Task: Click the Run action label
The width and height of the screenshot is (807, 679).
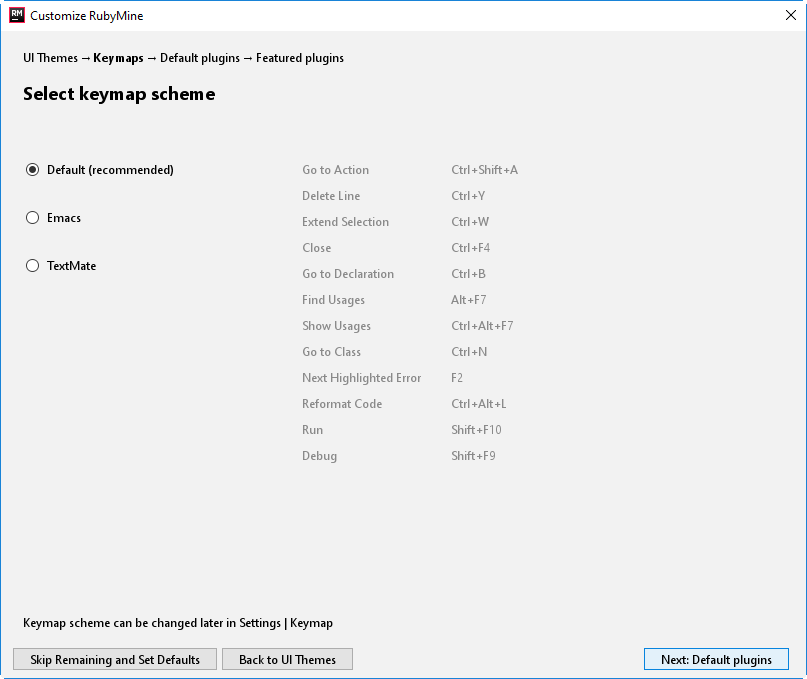Action: [312, 430]
